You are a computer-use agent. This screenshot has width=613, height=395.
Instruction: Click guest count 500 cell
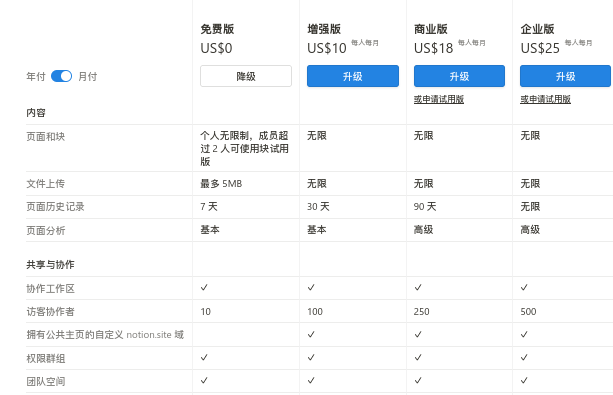[x=528, y=312]
